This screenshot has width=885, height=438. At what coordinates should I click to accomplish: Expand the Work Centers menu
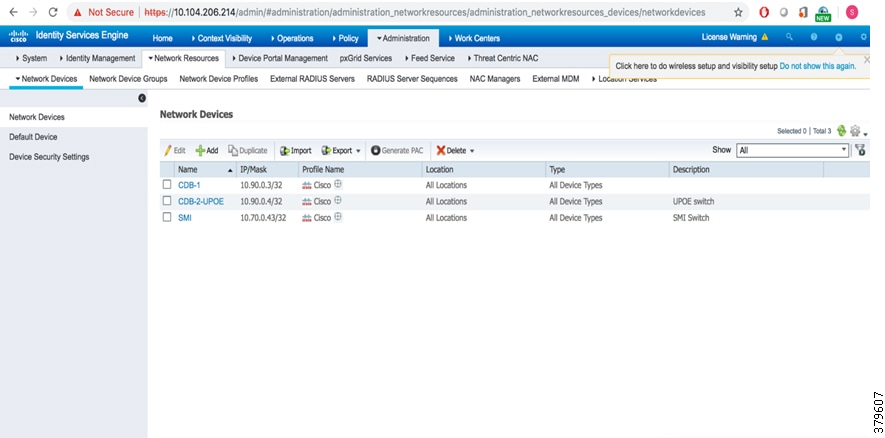point(474,38)
